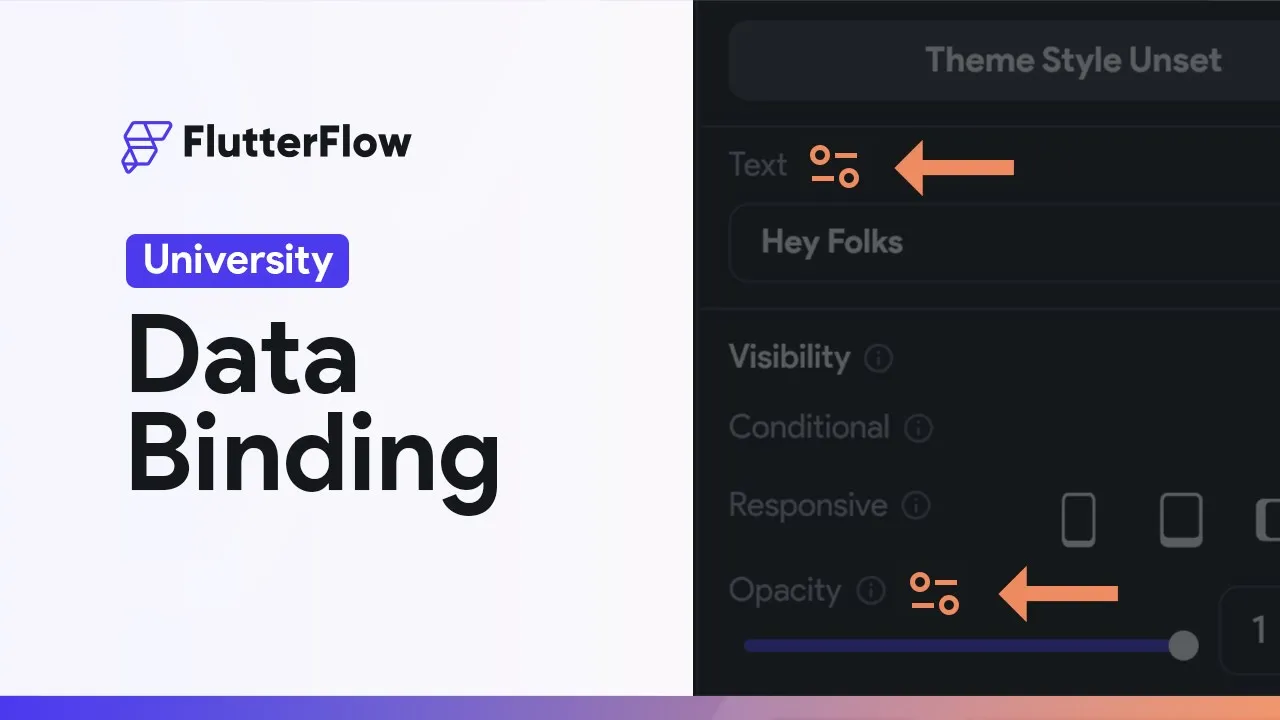Click the Data Binding title text
The width and height of the screenshot is (1280, 720).
312,412
